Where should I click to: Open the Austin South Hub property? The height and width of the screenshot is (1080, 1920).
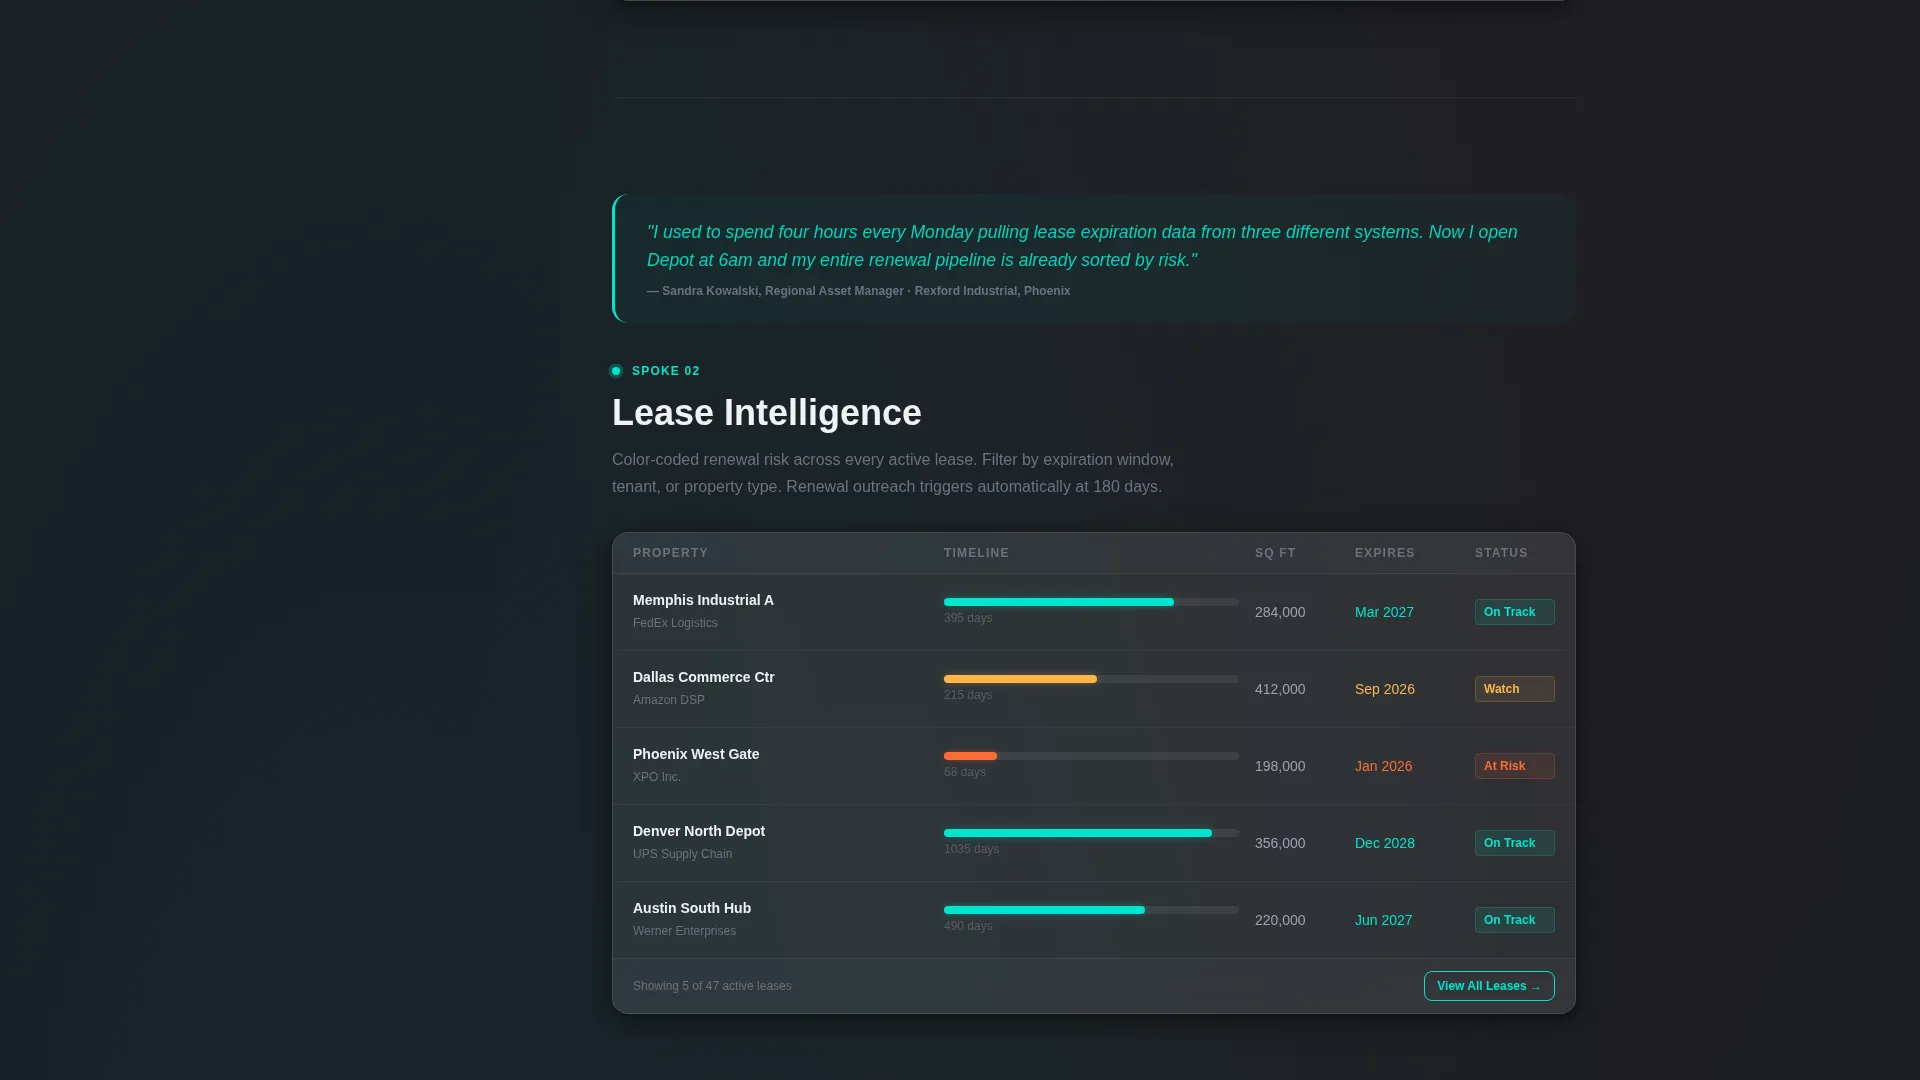[692, 908]
